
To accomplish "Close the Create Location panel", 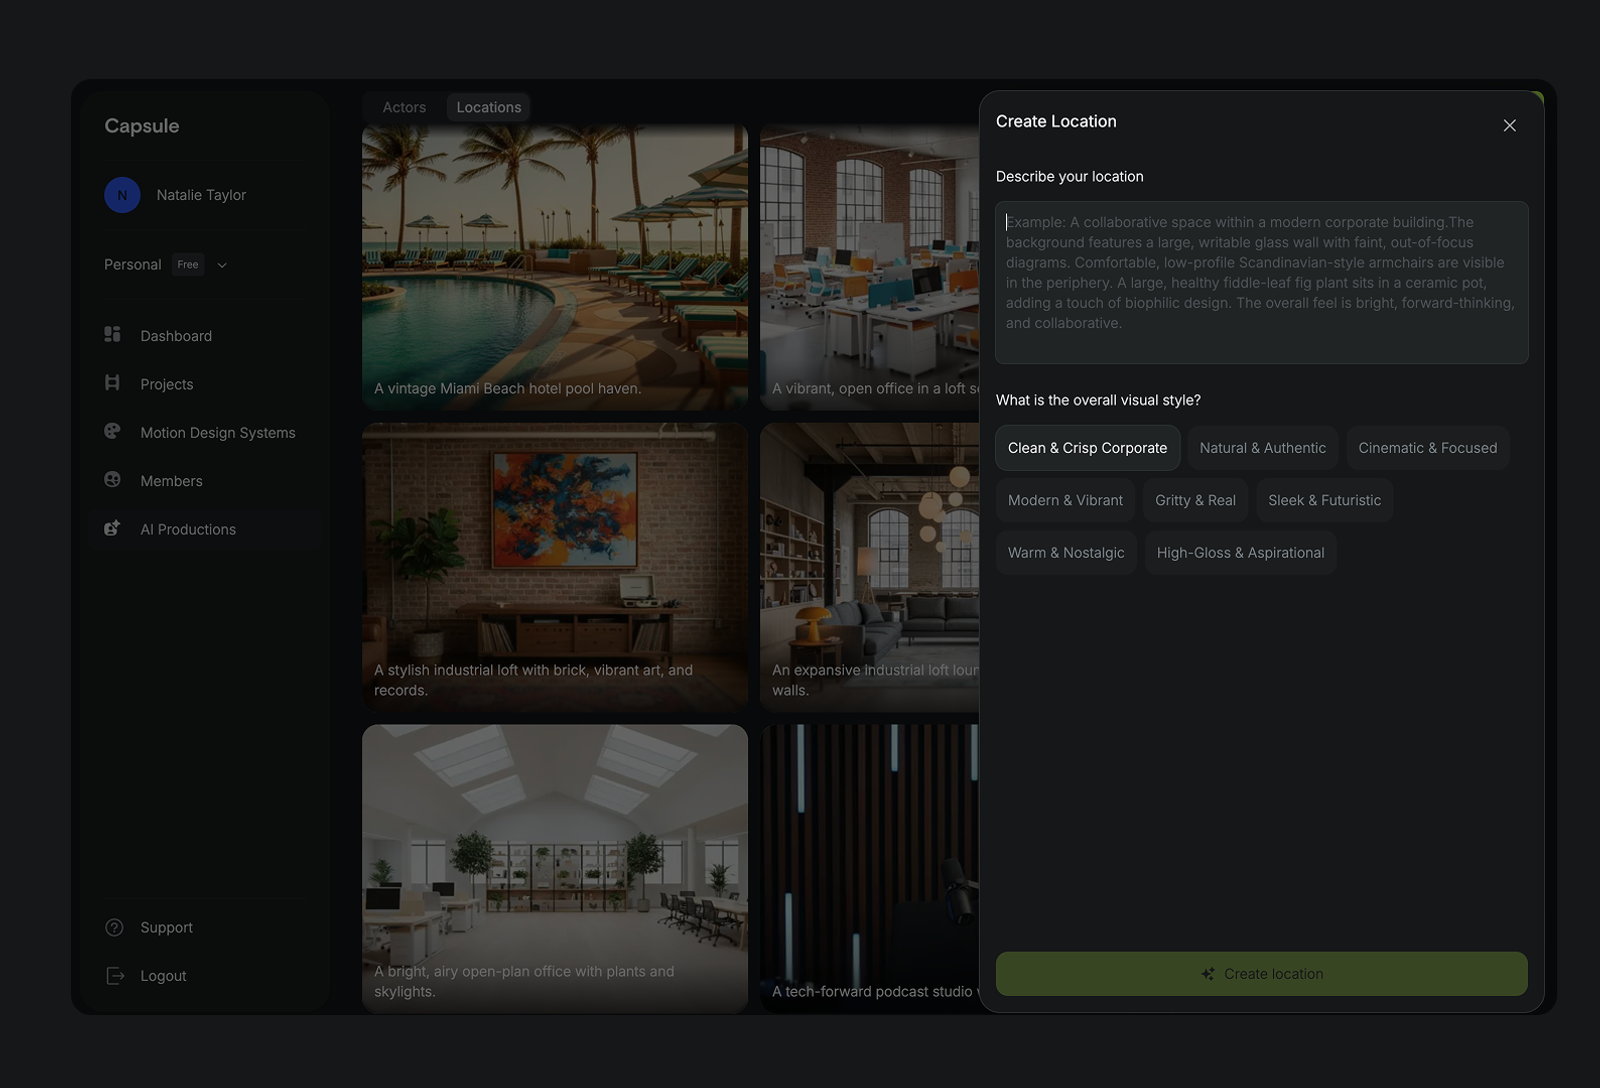I will click(x=1509, y=125).
